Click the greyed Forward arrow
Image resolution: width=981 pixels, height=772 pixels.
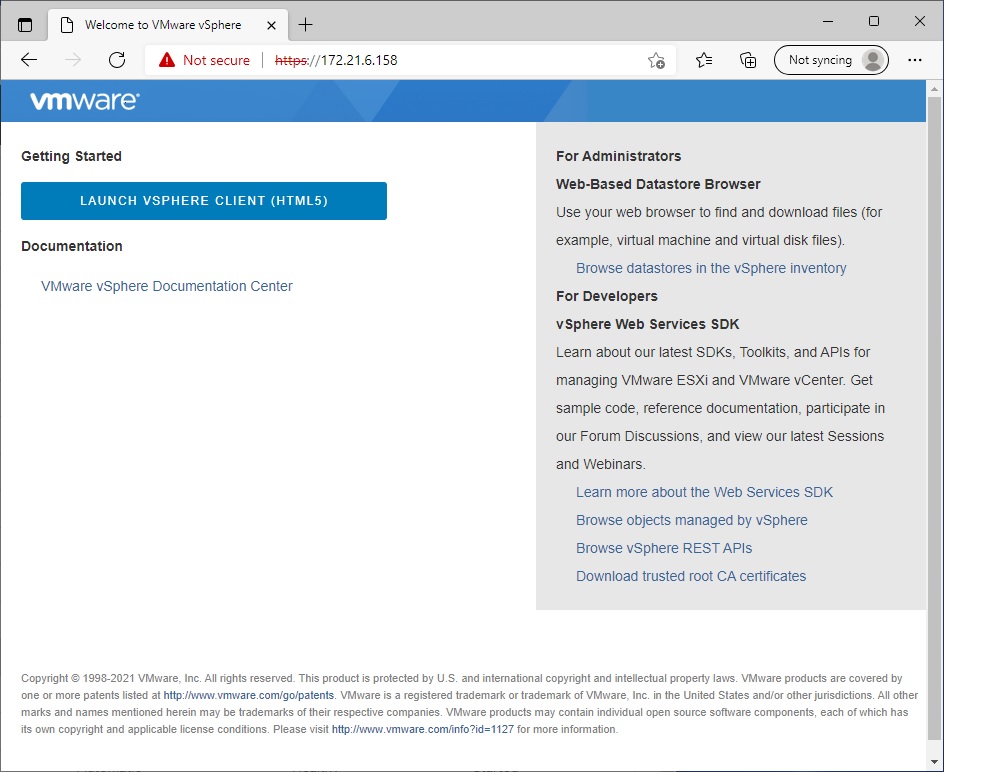coord(73,60)
